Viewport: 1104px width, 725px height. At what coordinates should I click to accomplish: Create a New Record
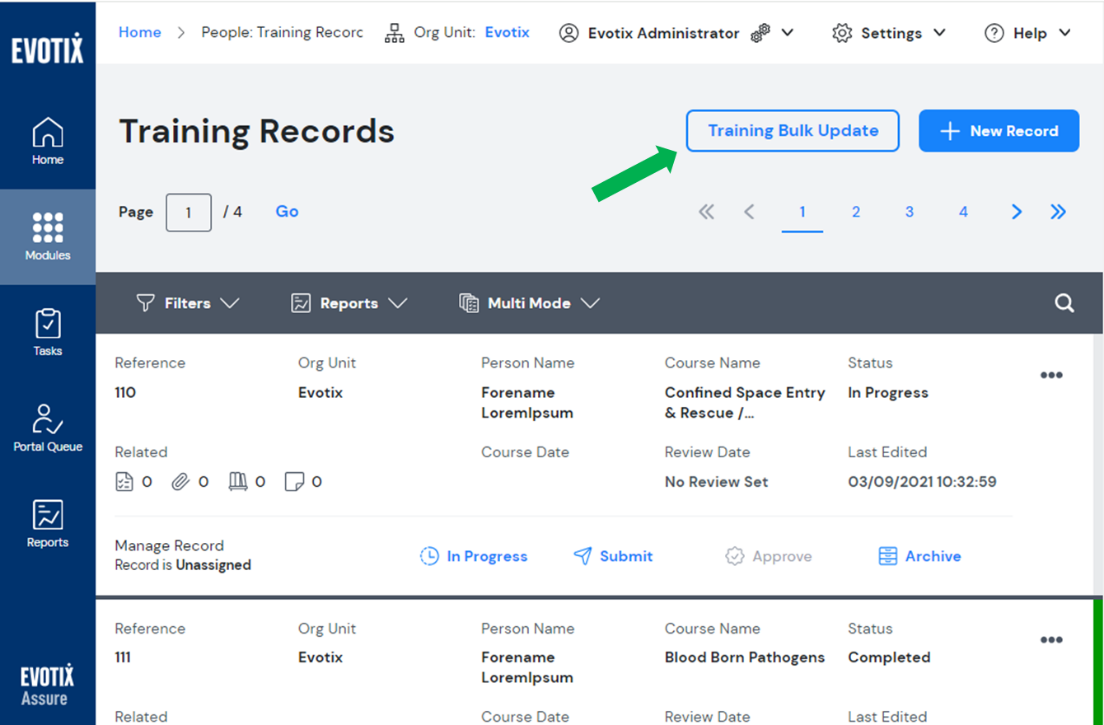998,131
